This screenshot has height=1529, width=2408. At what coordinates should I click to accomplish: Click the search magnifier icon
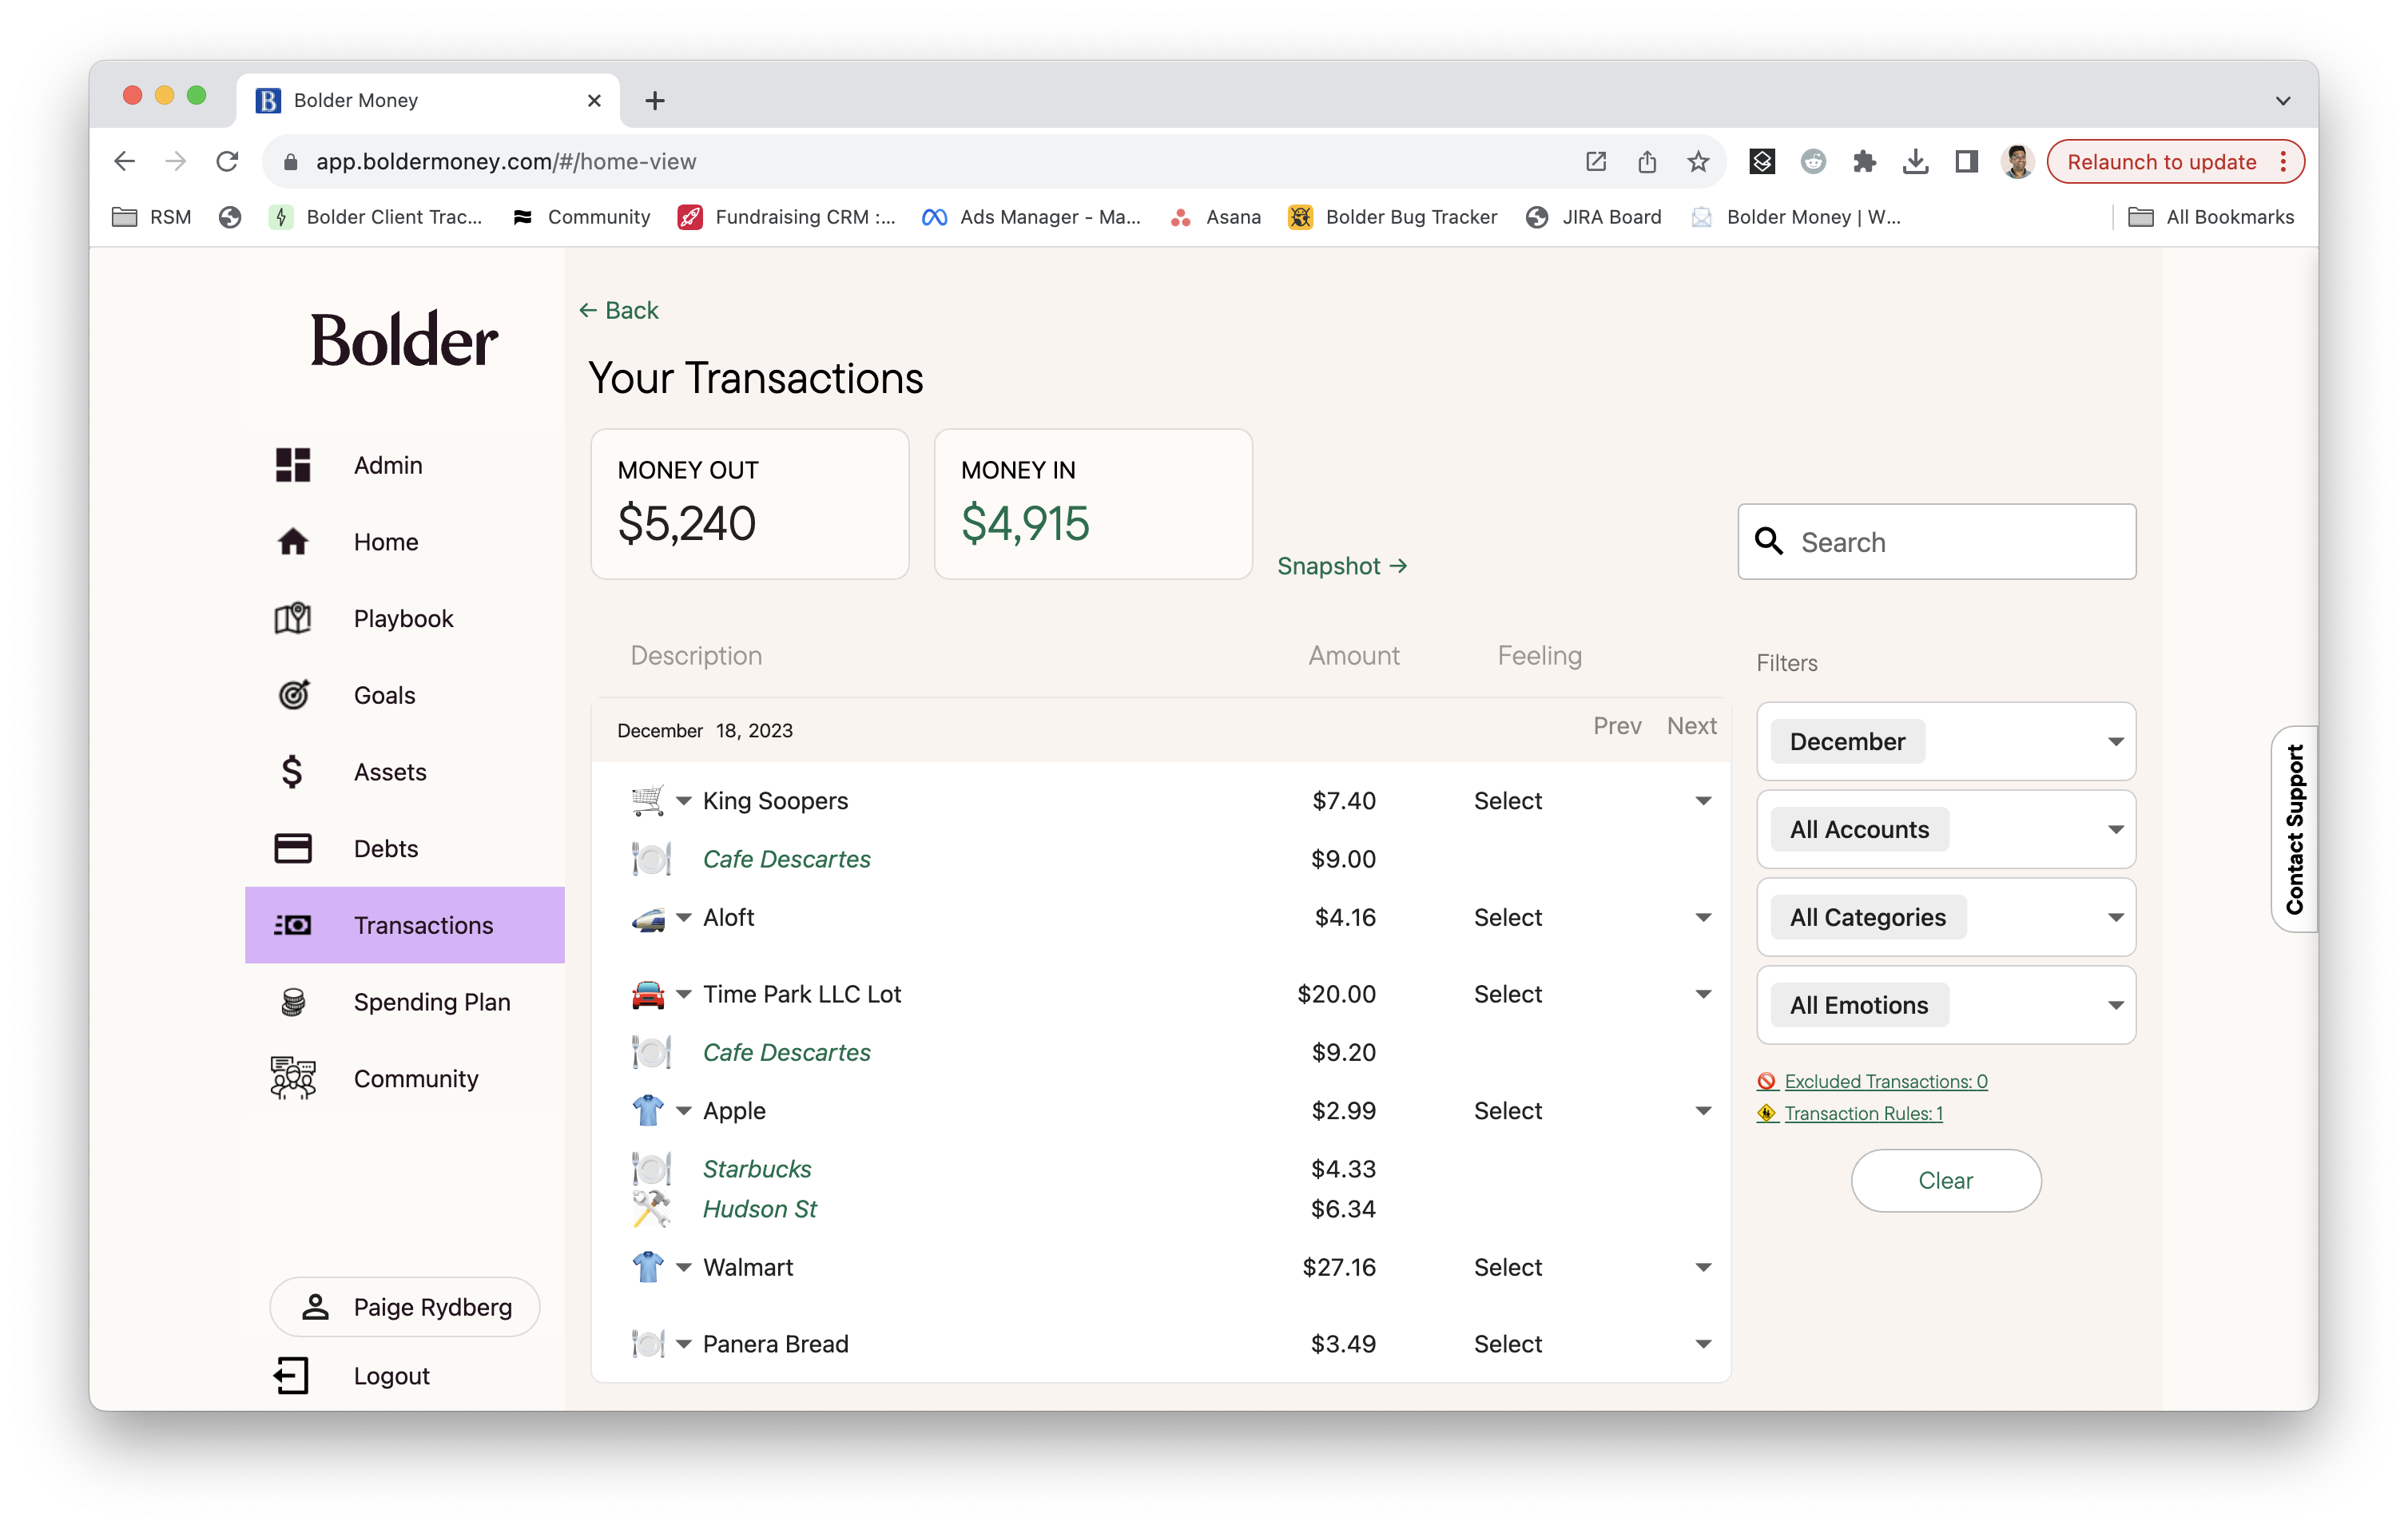point(1769,541)
